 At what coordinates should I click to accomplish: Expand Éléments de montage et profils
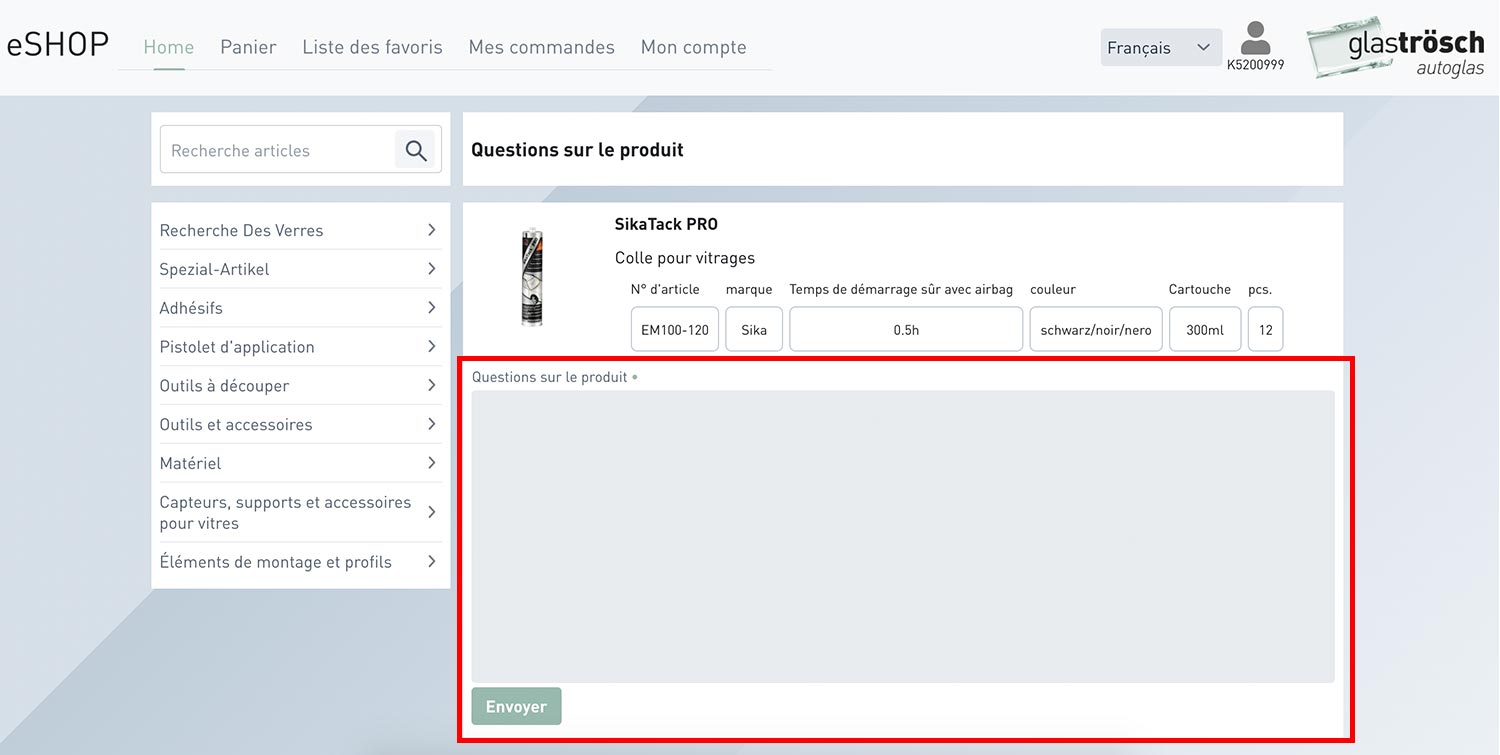[x=300, y=562]
